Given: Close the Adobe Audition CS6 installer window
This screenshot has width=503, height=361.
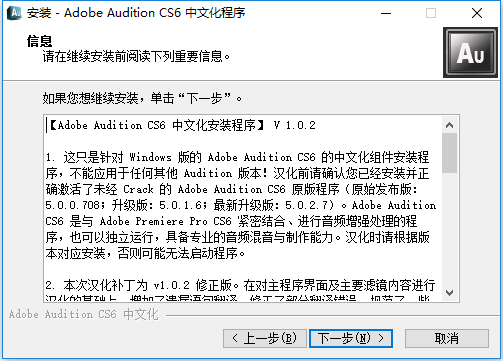Looking at the screenshot, I should coord(477,13).
